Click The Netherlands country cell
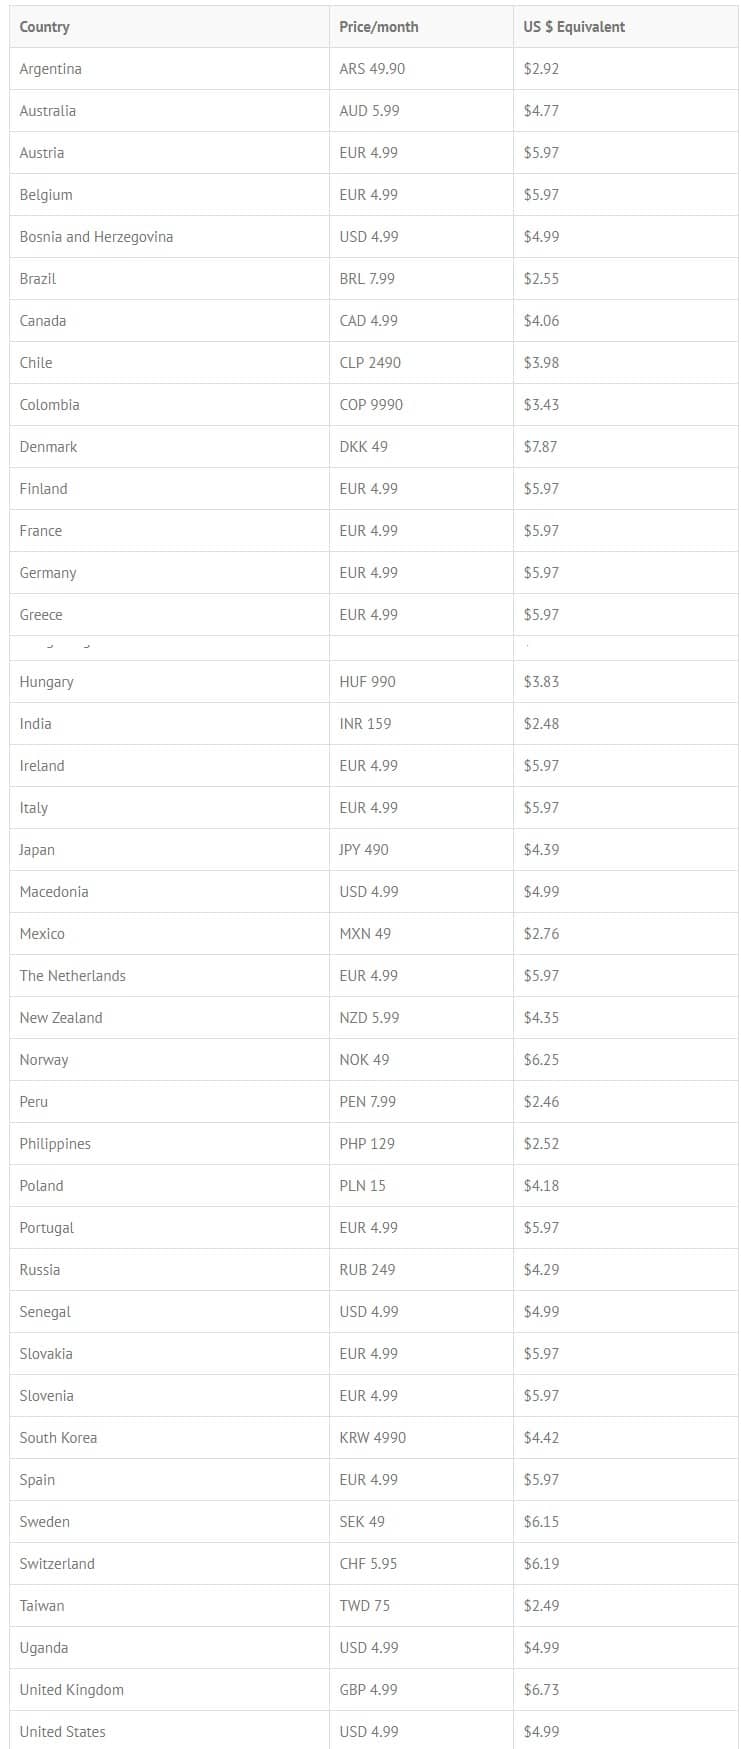The image size is (741, 1749). tap(169, 976)
